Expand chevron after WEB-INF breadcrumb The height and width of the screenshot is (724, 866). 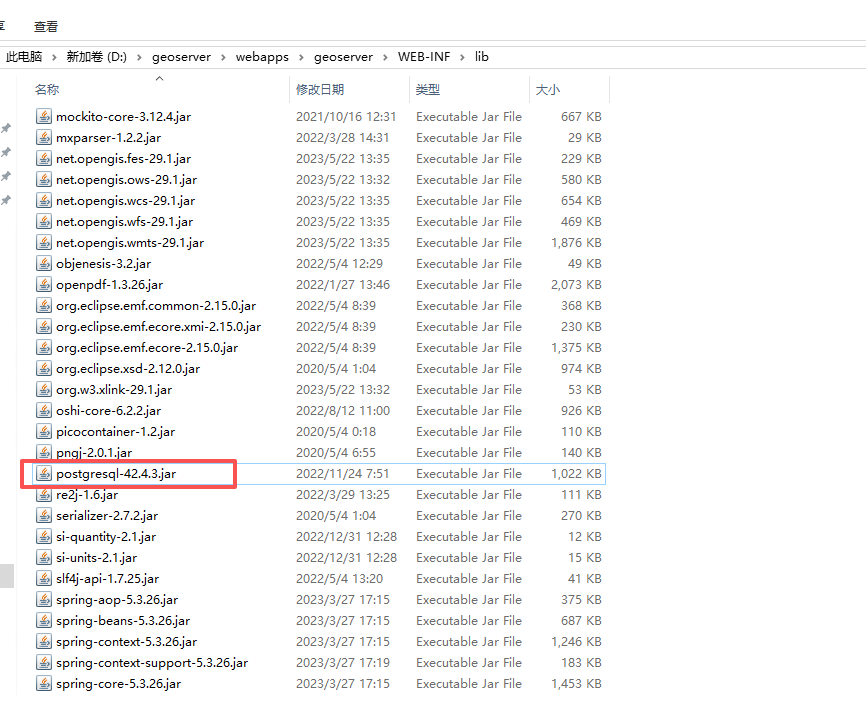point(462,57)
